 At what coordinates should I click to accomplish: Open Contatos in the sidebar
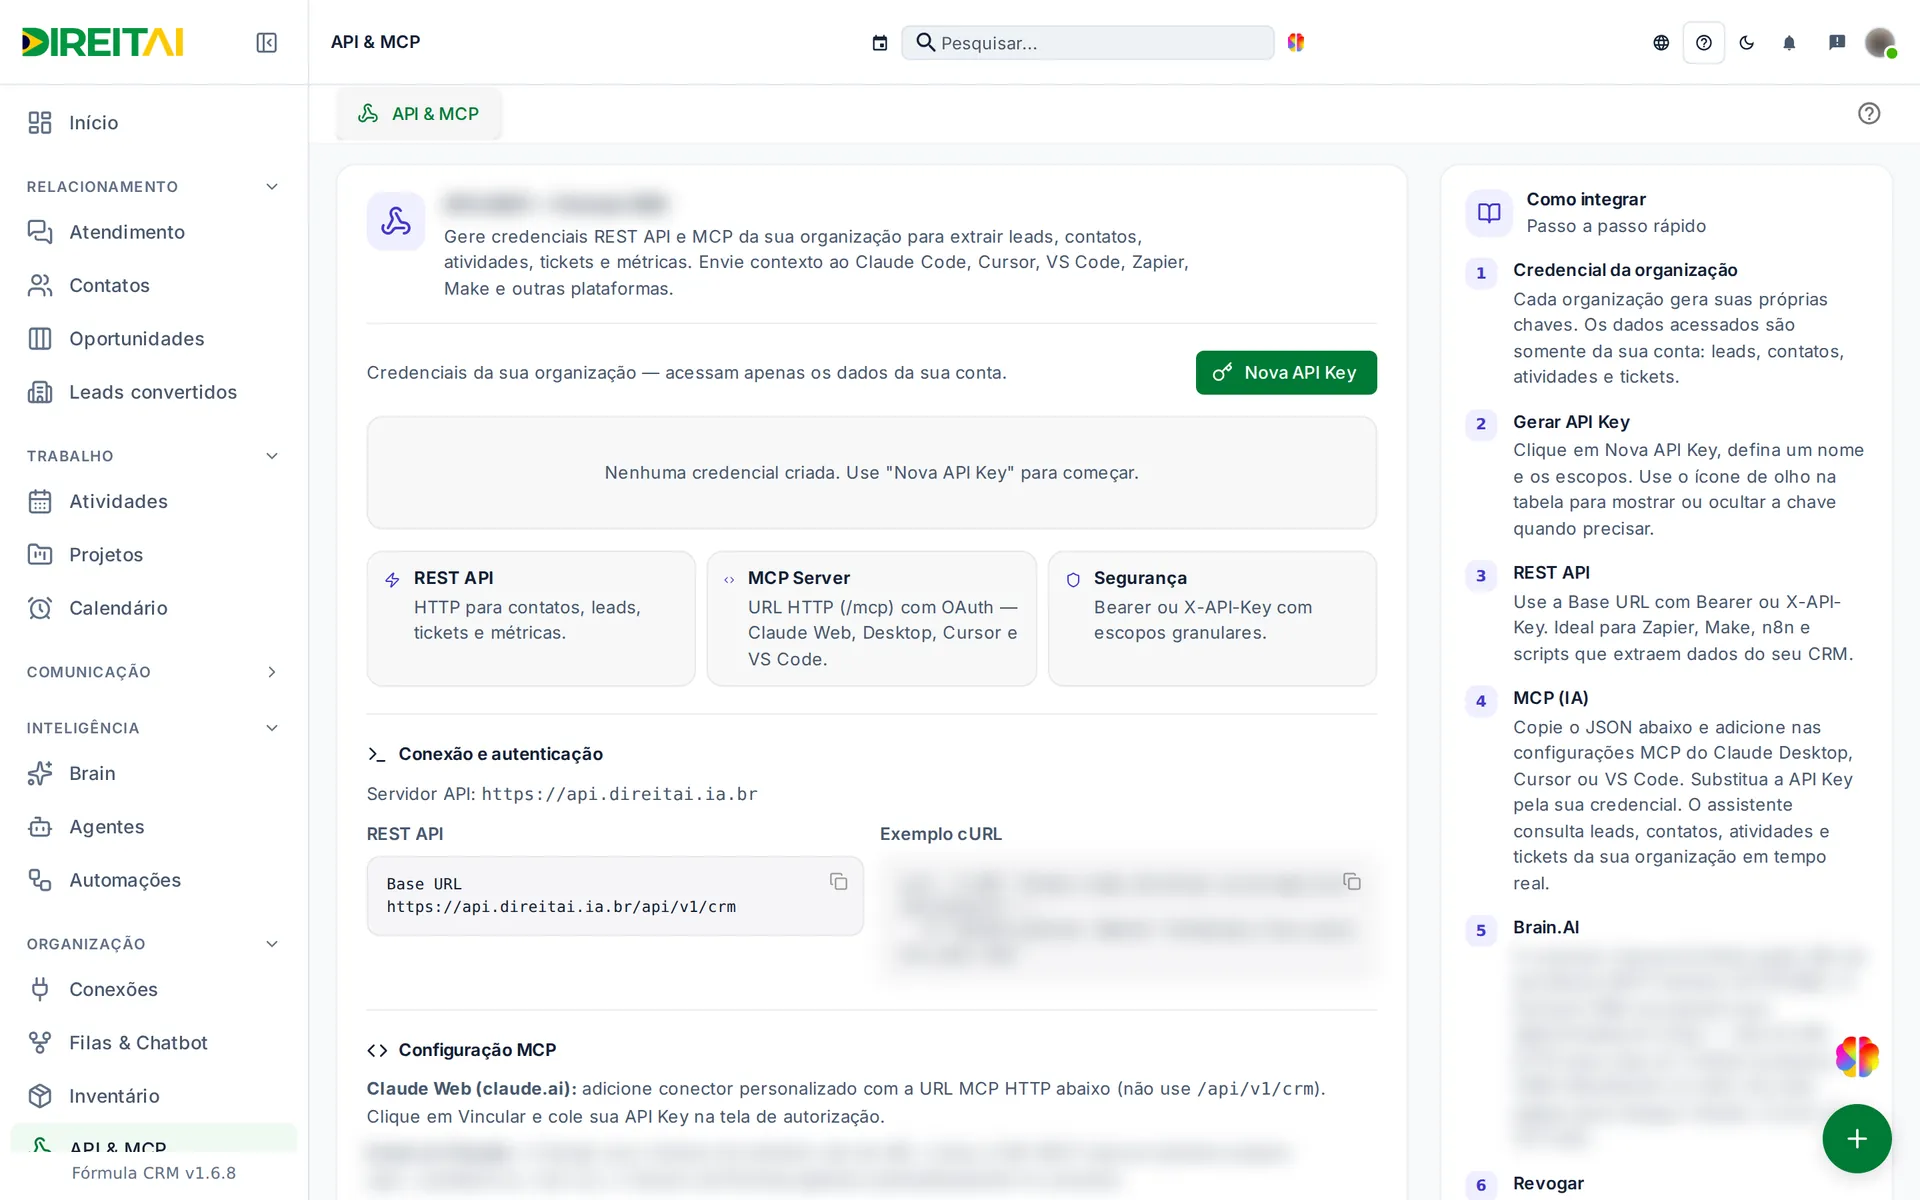tap(154, 285)
